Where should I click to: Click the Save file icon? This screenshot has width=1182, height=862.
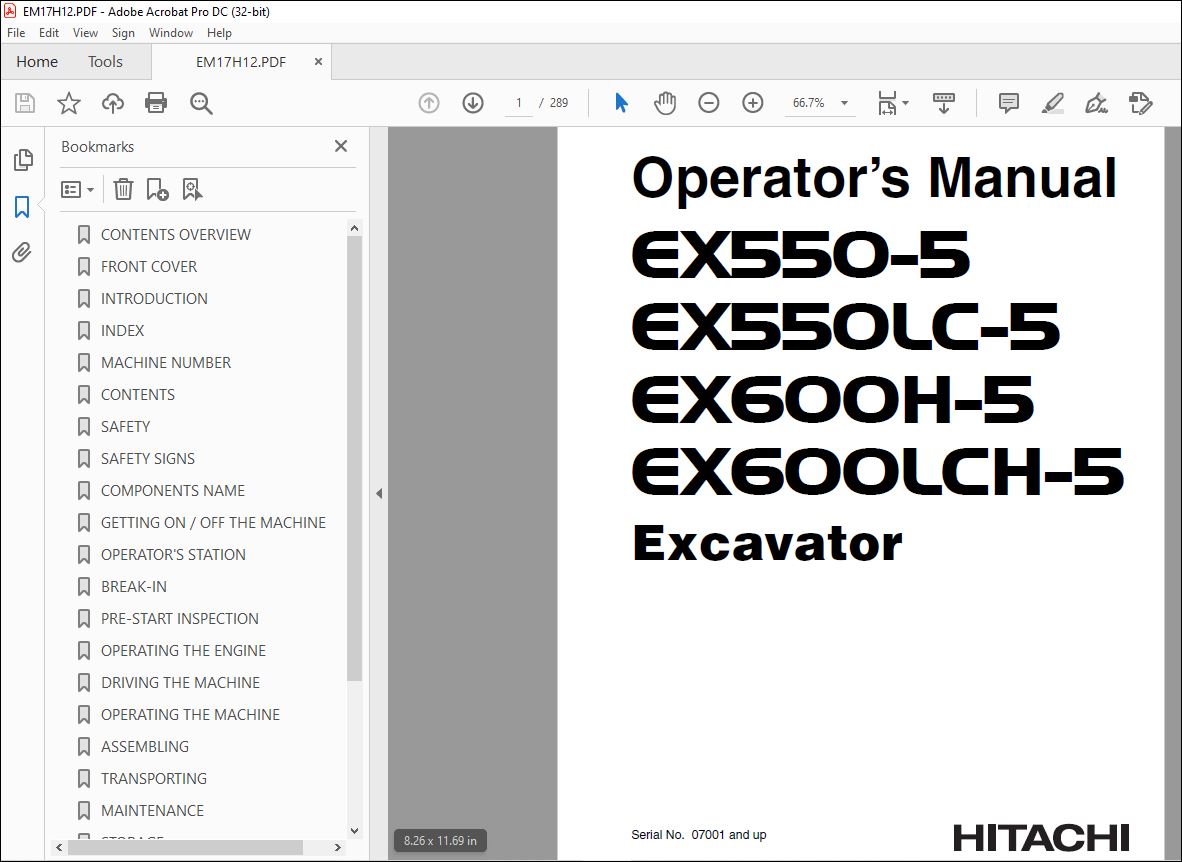click(x=25, y=103)
